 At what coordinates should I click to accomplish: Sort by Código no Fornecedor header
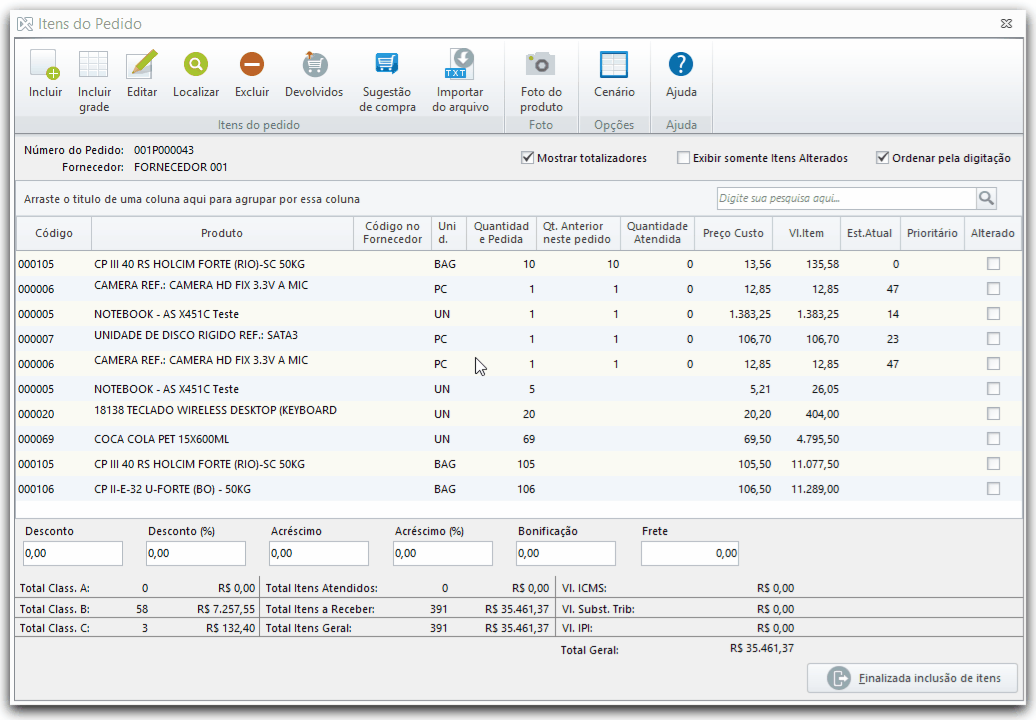(x=392, y=233)
